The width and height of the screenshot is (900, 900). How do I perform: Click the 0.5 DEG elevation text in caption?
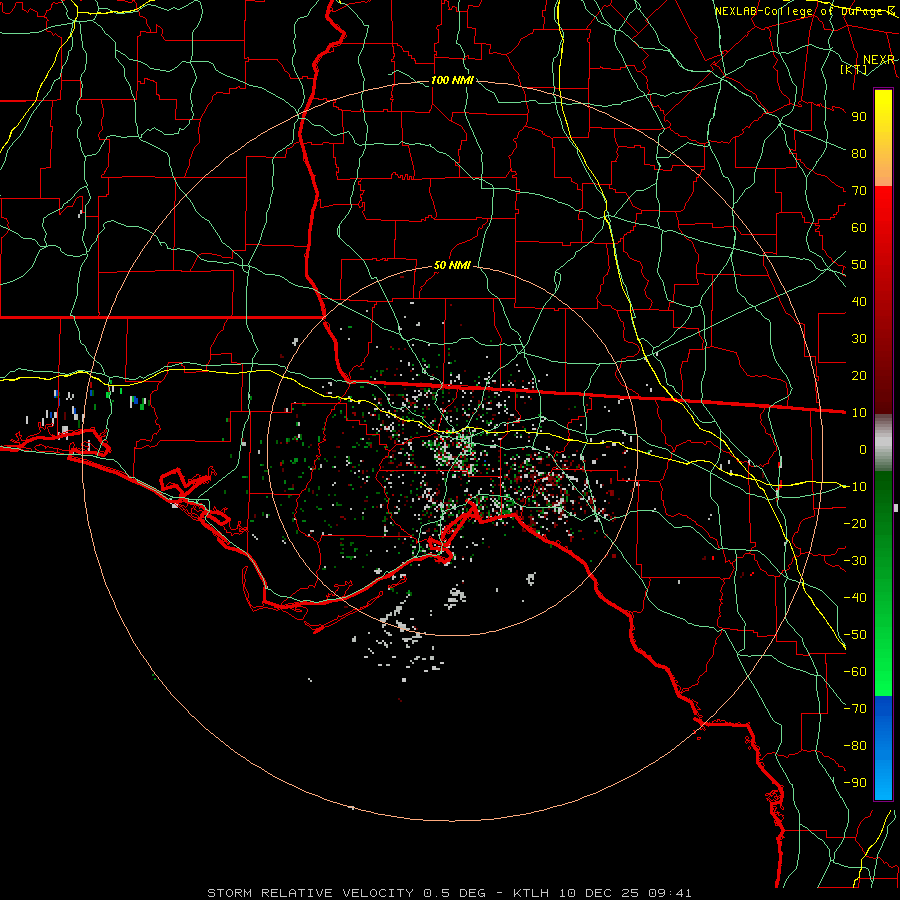click(x=455, y=893)
